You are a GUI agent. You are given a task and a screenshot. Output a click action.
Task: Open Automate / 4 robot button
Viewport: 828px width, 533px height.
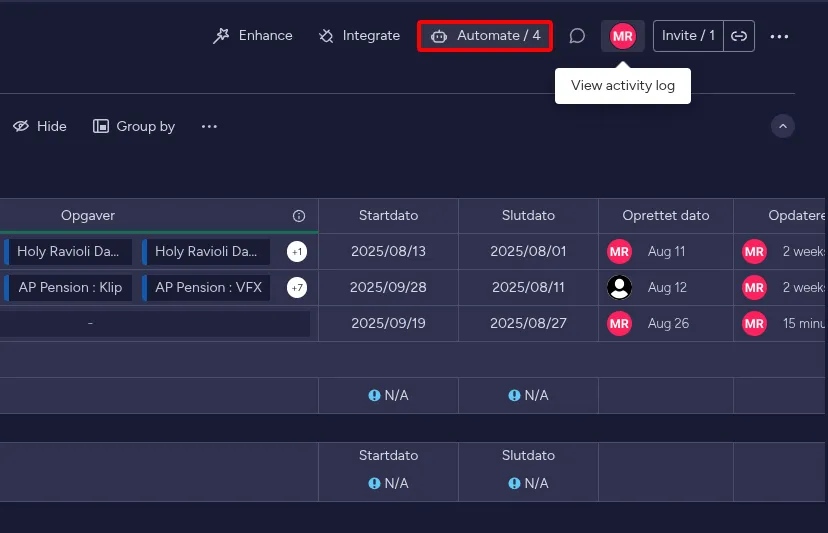485,36
